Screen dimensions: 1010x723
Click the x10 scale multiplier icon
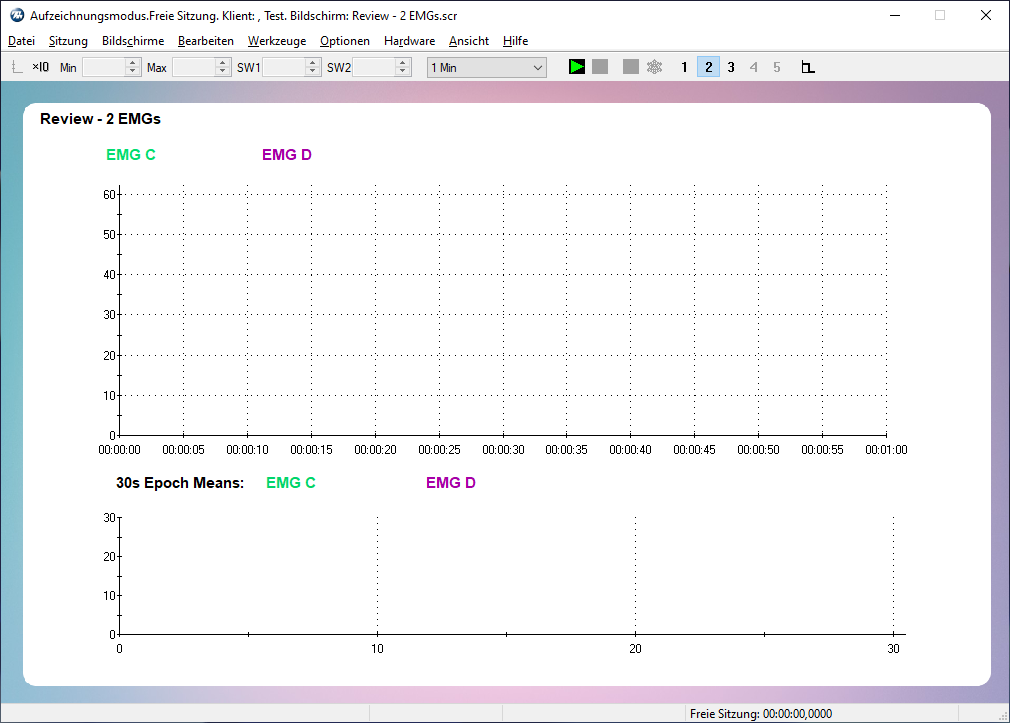click(41, 67)
